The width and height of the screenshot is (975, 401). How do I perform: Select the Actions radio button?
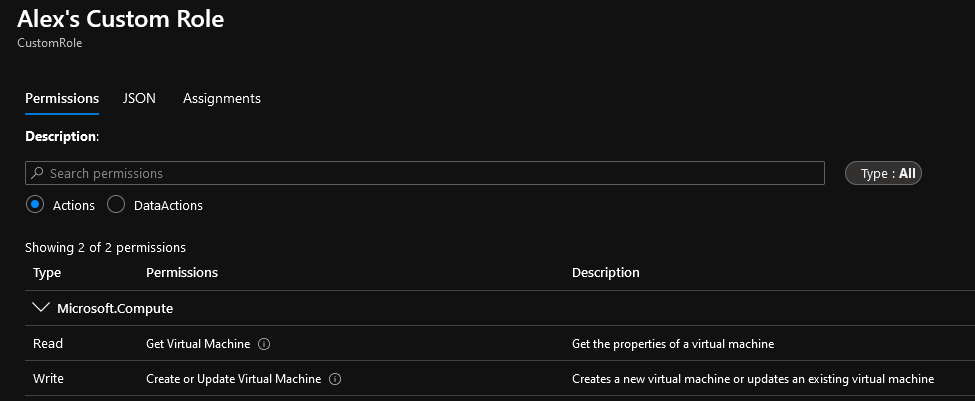[x=35, y=205]
